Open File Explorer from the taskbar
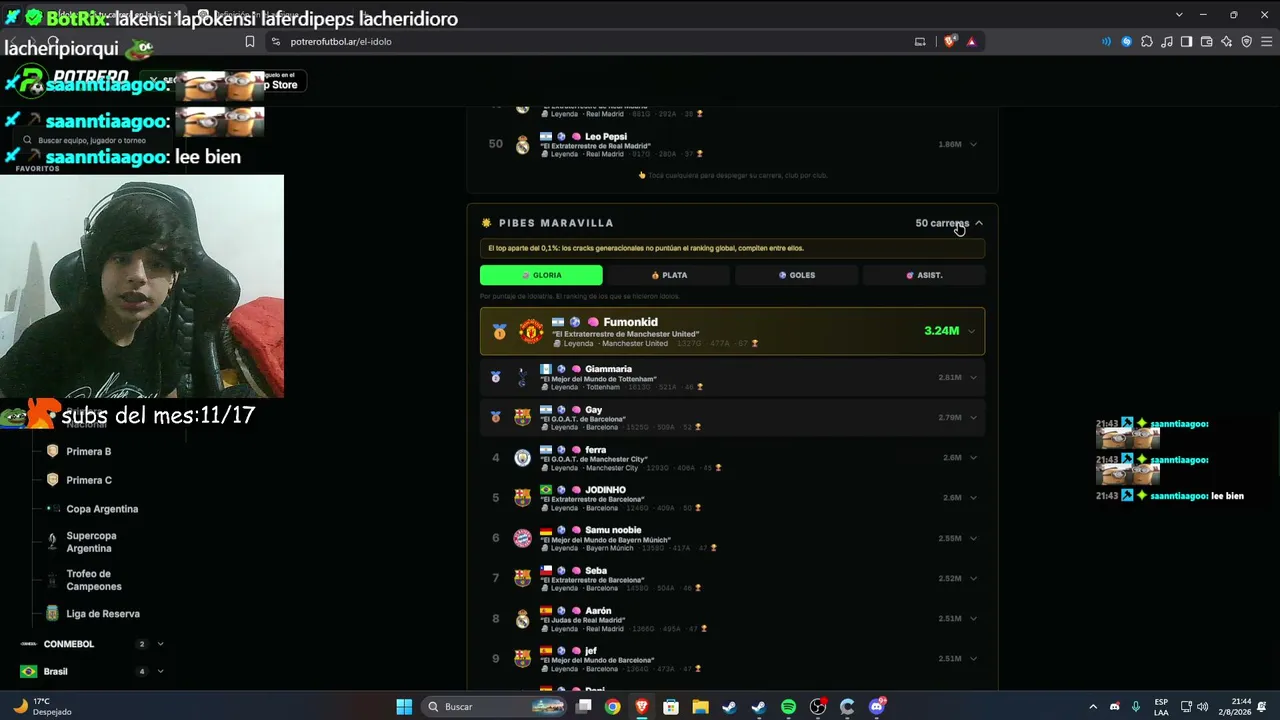The width and height of the screenshot is (1280, 720). [701, 707]
